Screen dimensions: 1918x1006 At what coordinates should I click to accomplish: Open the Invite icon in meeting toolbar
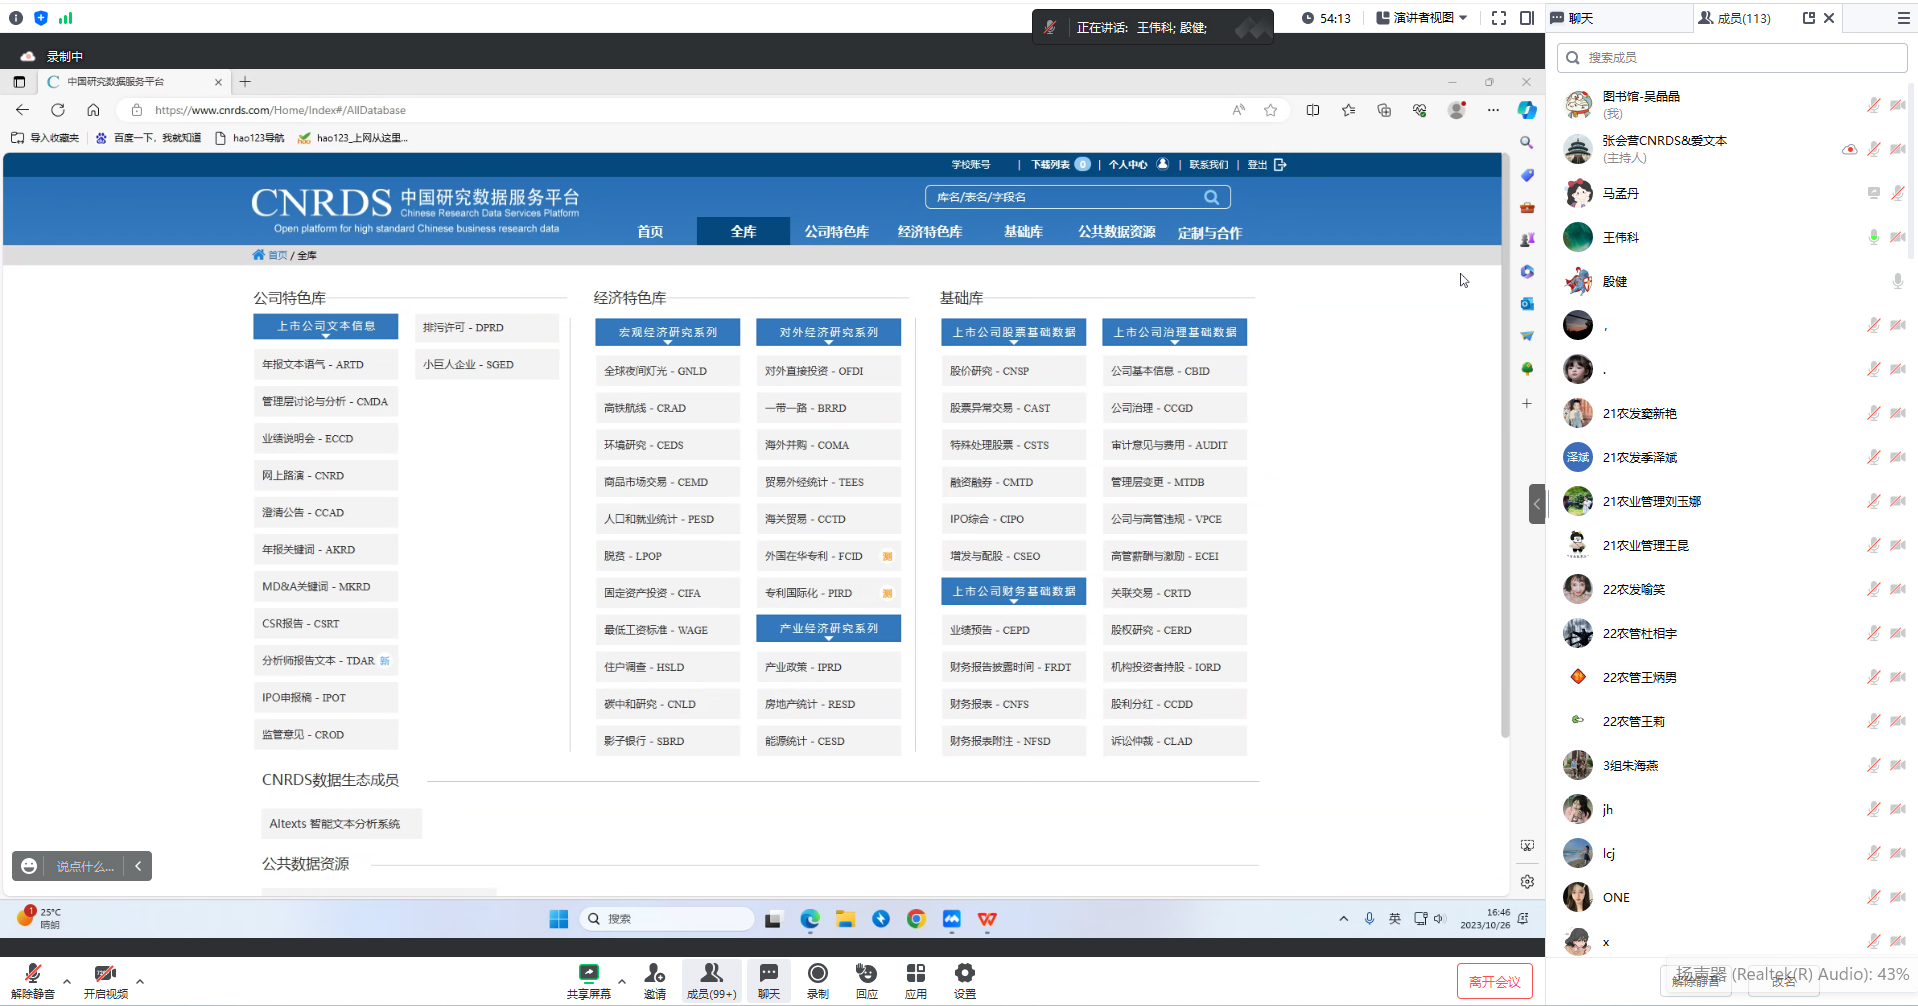[655, 981]
